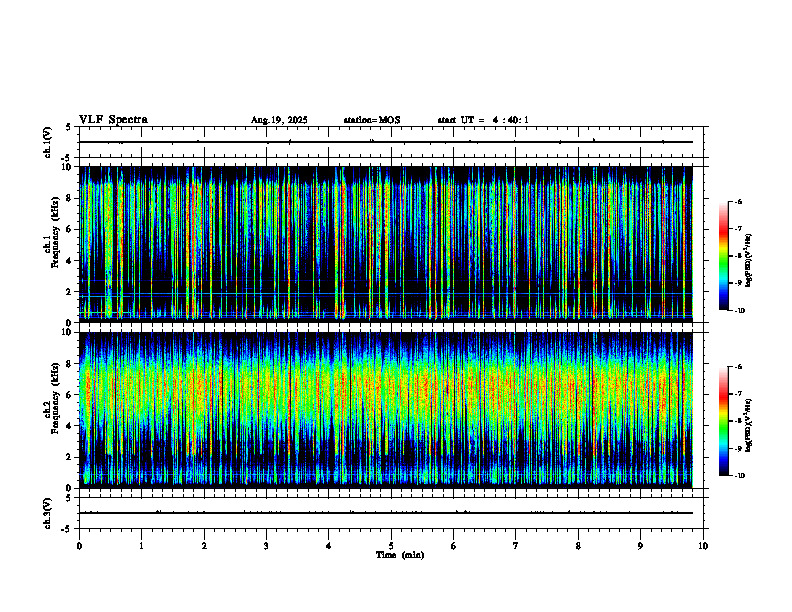
Task: Click the time axis tick label "5"
Action: (391, 546)
